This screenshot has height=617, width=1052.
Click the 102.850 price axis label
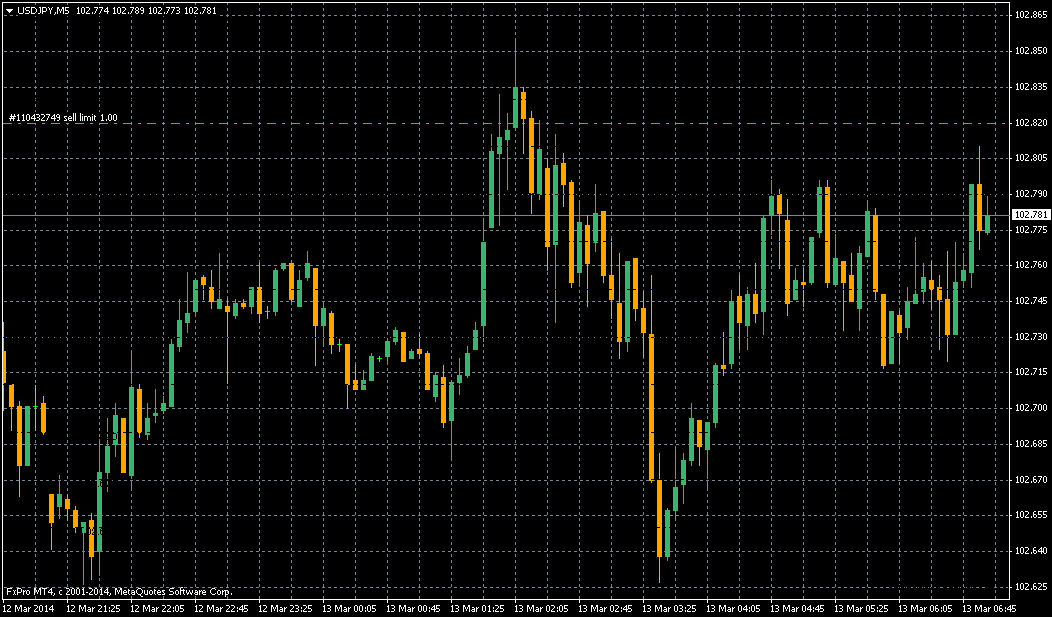[x=1030, y=51]
